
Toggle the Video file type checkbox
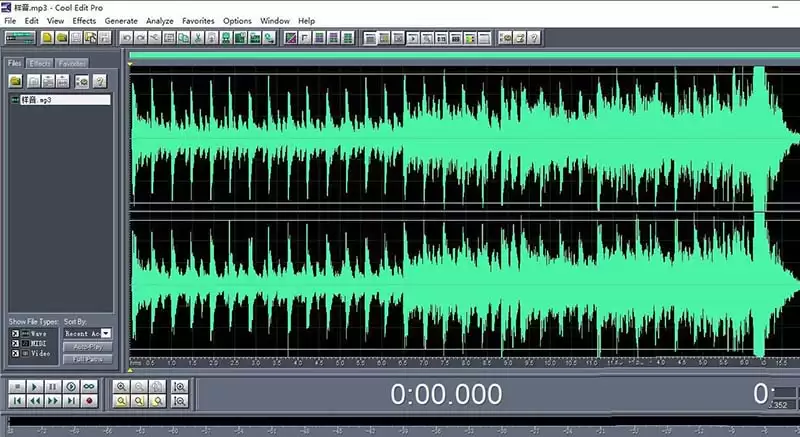click(x=15, y=353)
